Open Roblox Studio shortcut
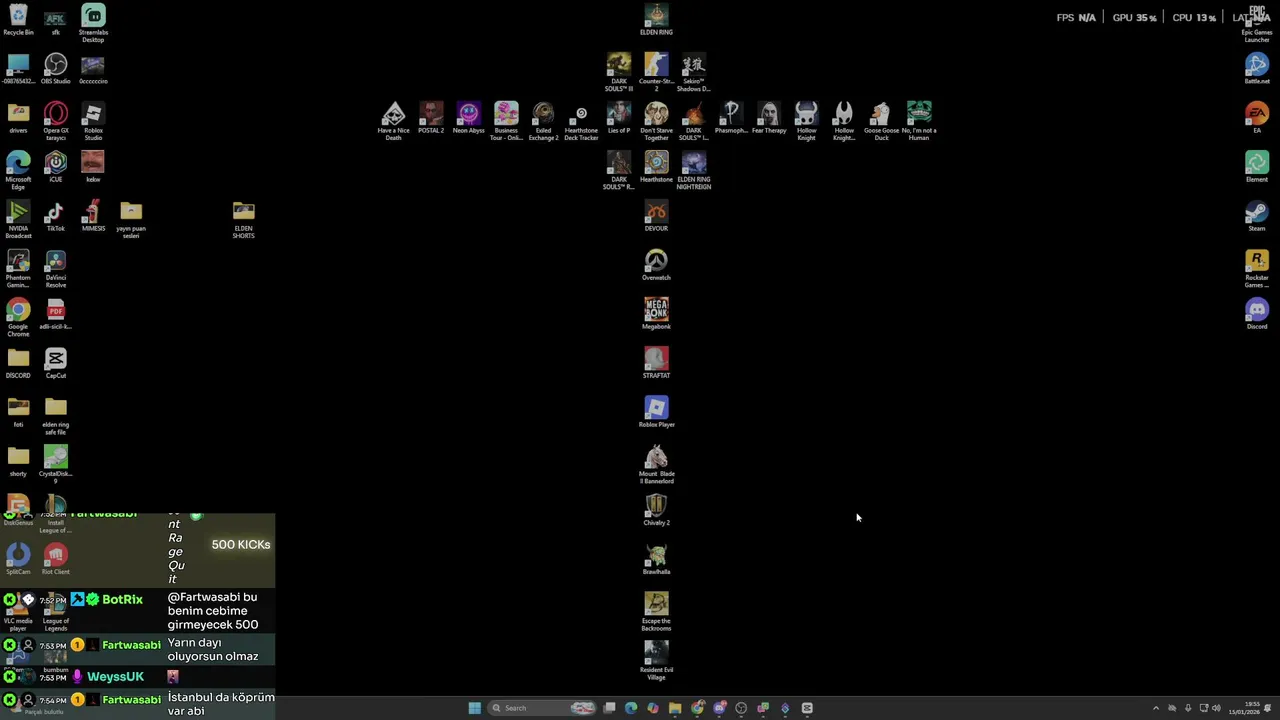 [93, 121]
